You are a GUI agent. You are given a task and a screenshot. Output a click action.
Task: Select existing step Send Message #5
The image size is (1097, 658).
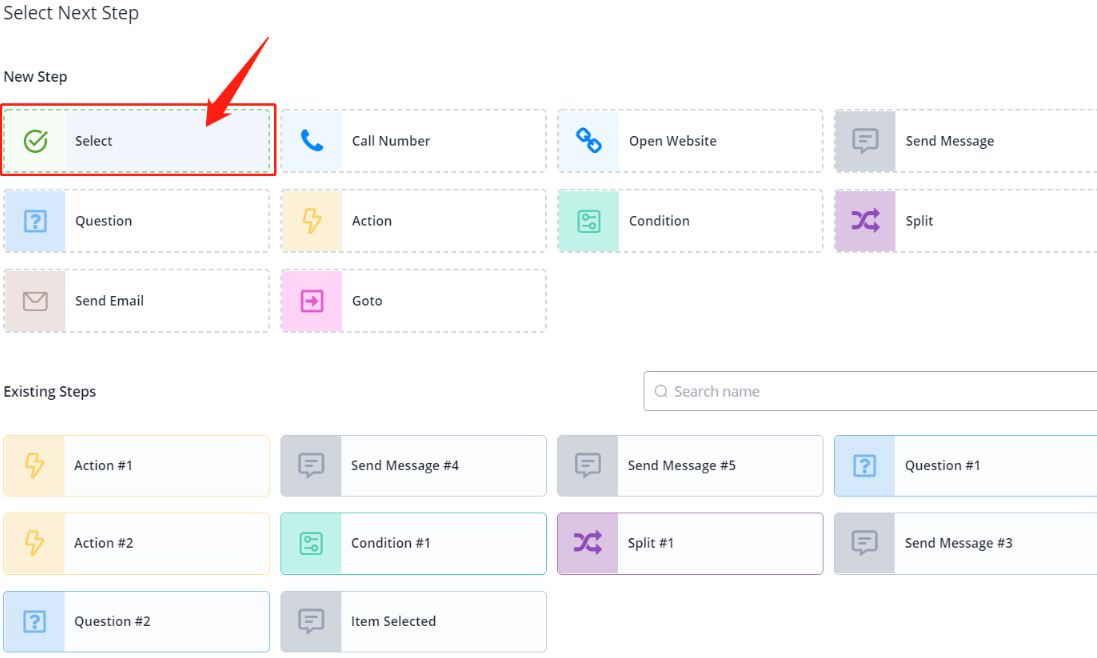[690, 466]
